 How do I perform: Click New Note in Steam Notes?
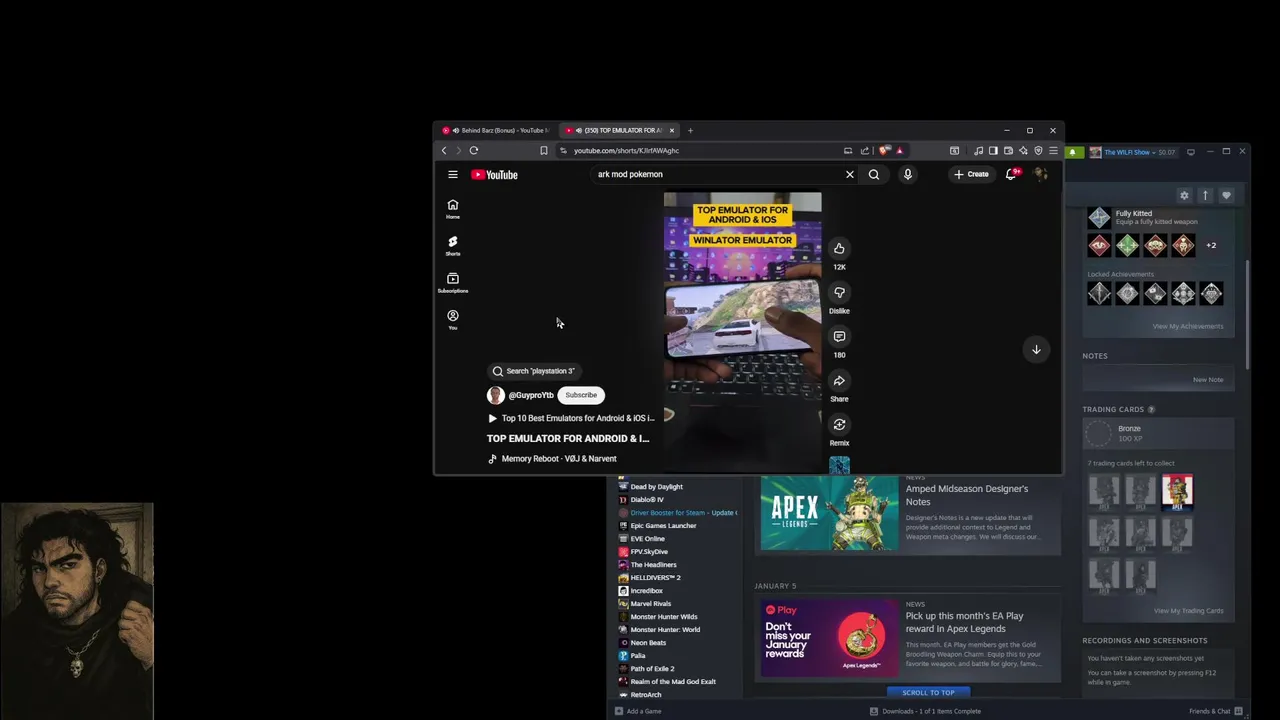1208,380
